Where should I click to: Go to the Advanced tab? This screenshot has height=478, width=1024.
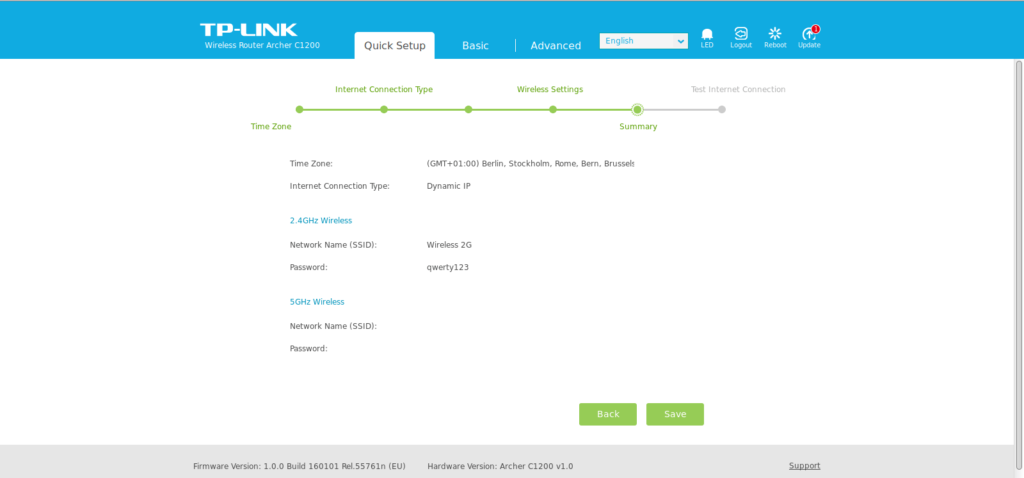(x=555, y=45)
